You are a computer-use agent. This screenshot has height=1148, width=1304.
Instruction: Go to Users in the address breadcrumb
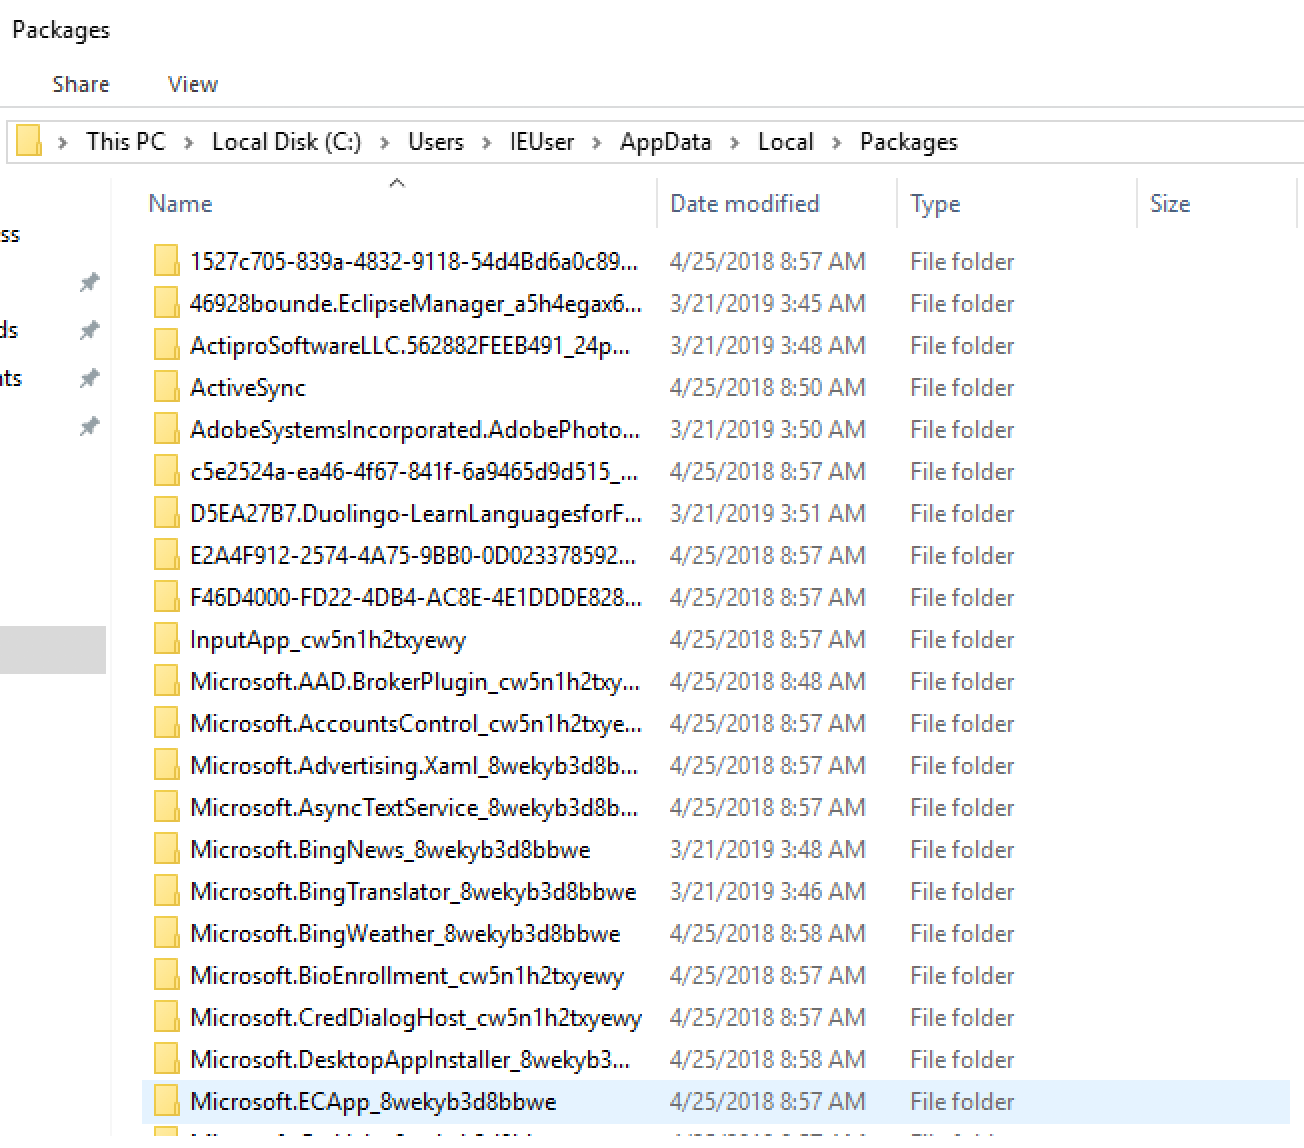[436, 142]
